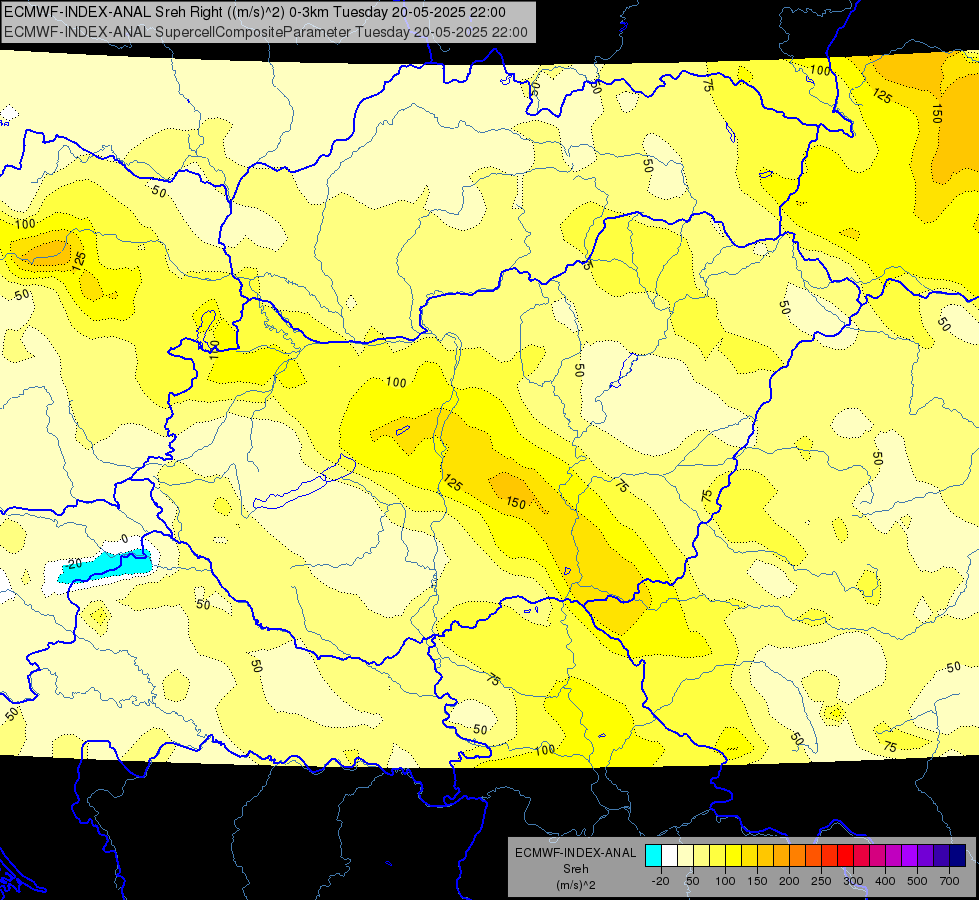Click the legend tick label '250'

(x=821, y=881)
